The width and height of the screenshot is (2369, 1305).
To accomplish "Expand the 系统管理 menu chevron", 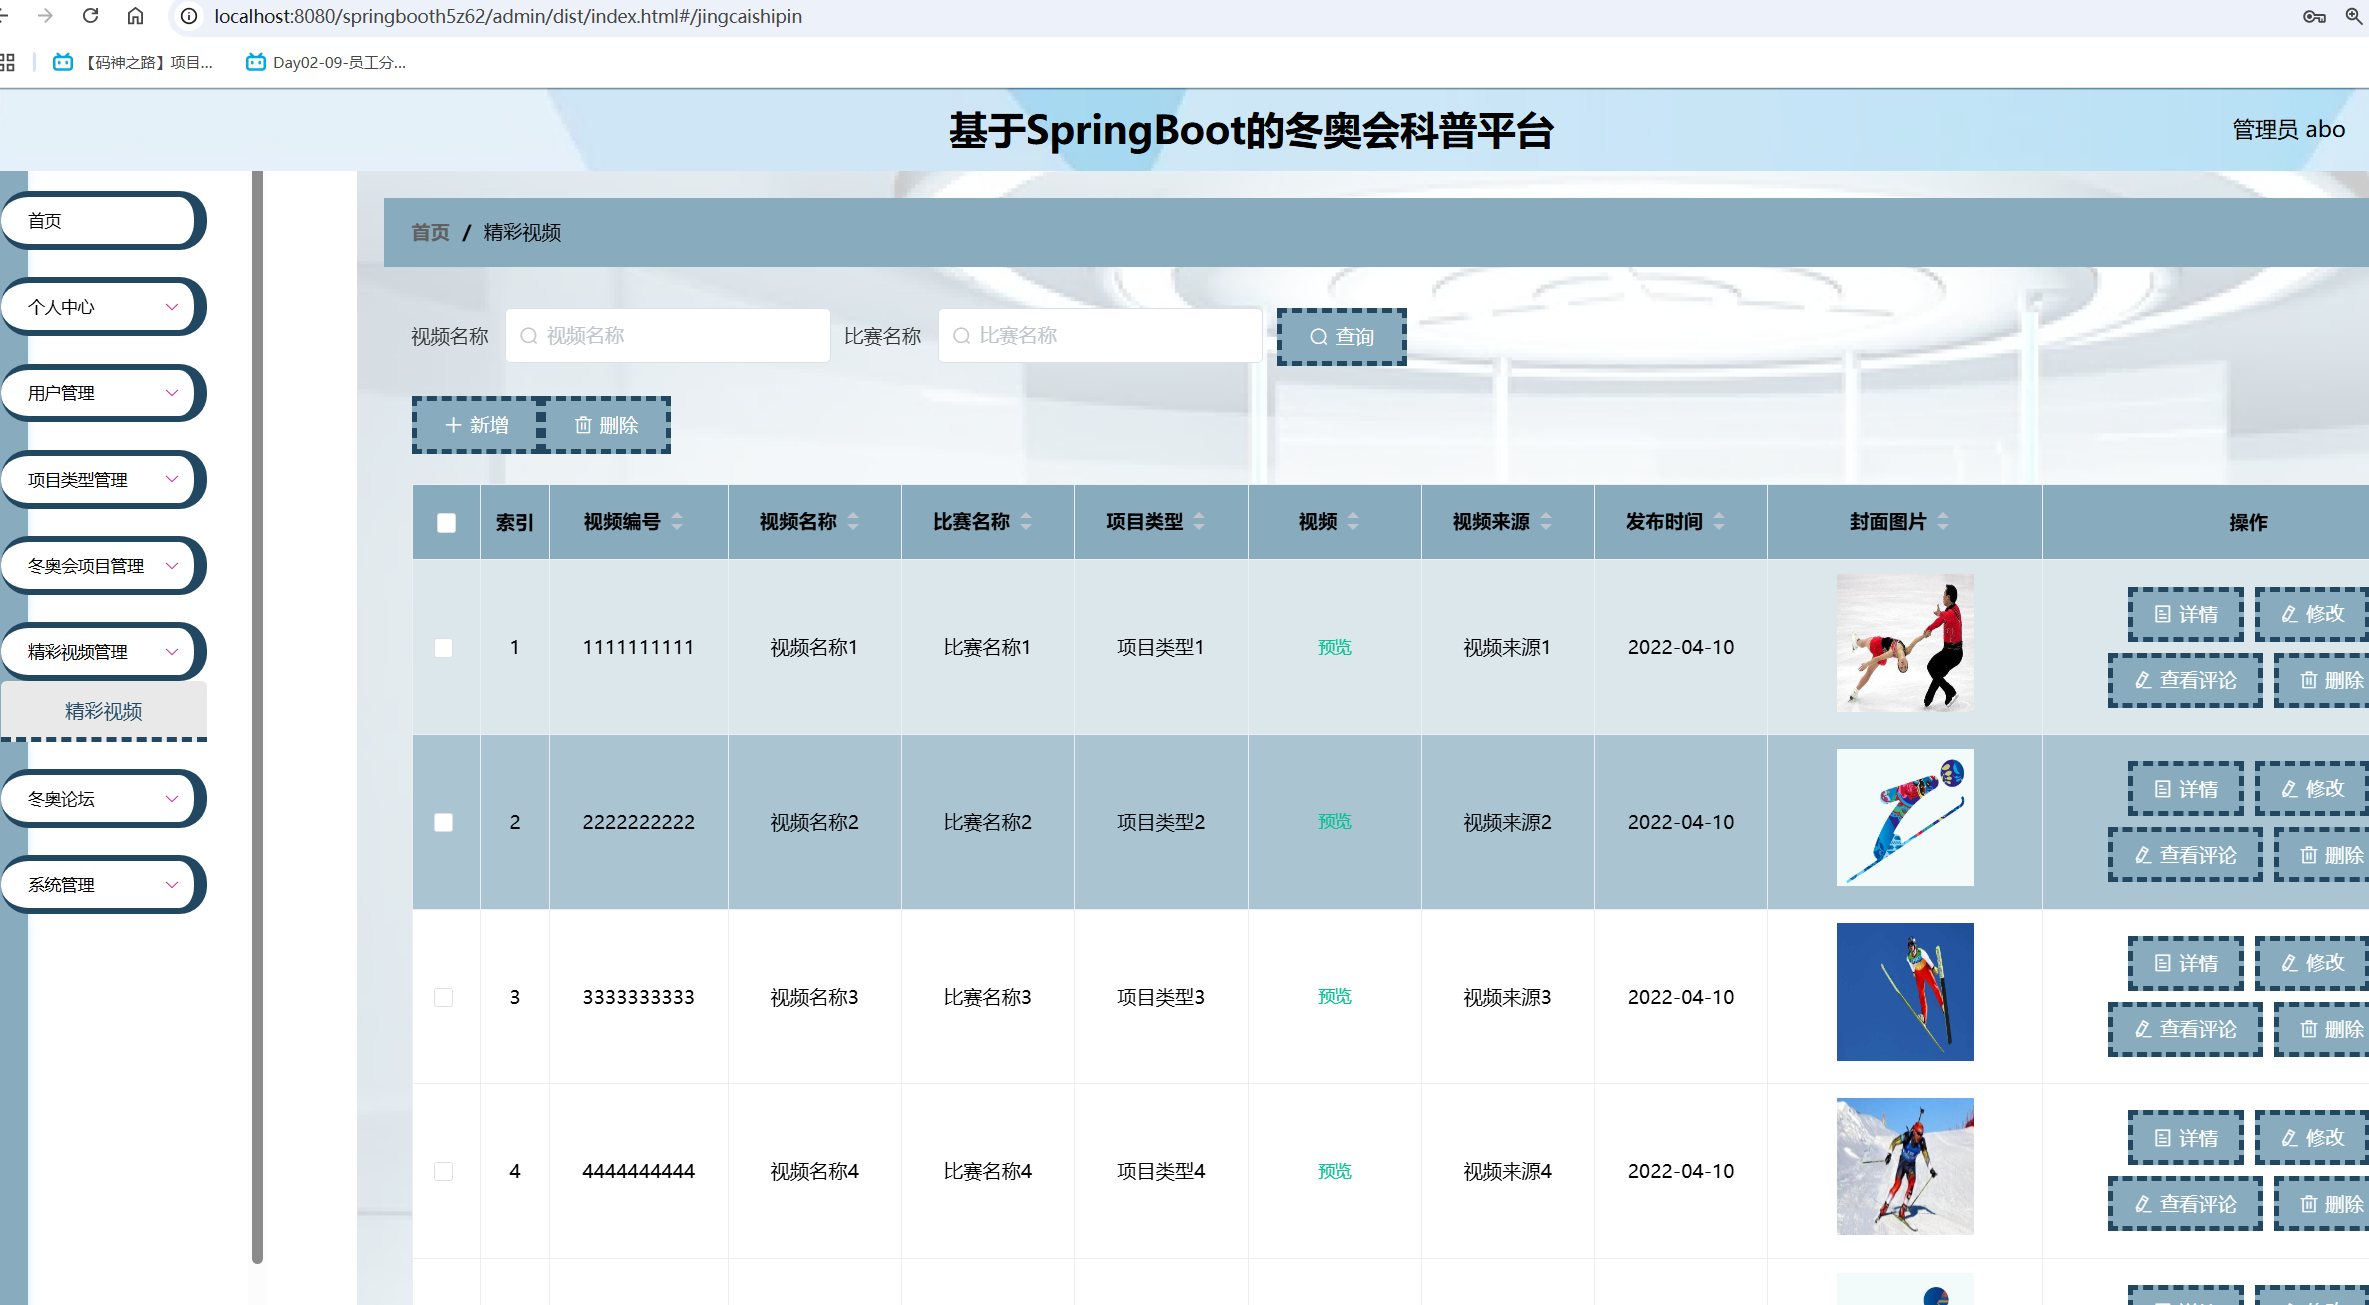I will [x=172, y=885].
